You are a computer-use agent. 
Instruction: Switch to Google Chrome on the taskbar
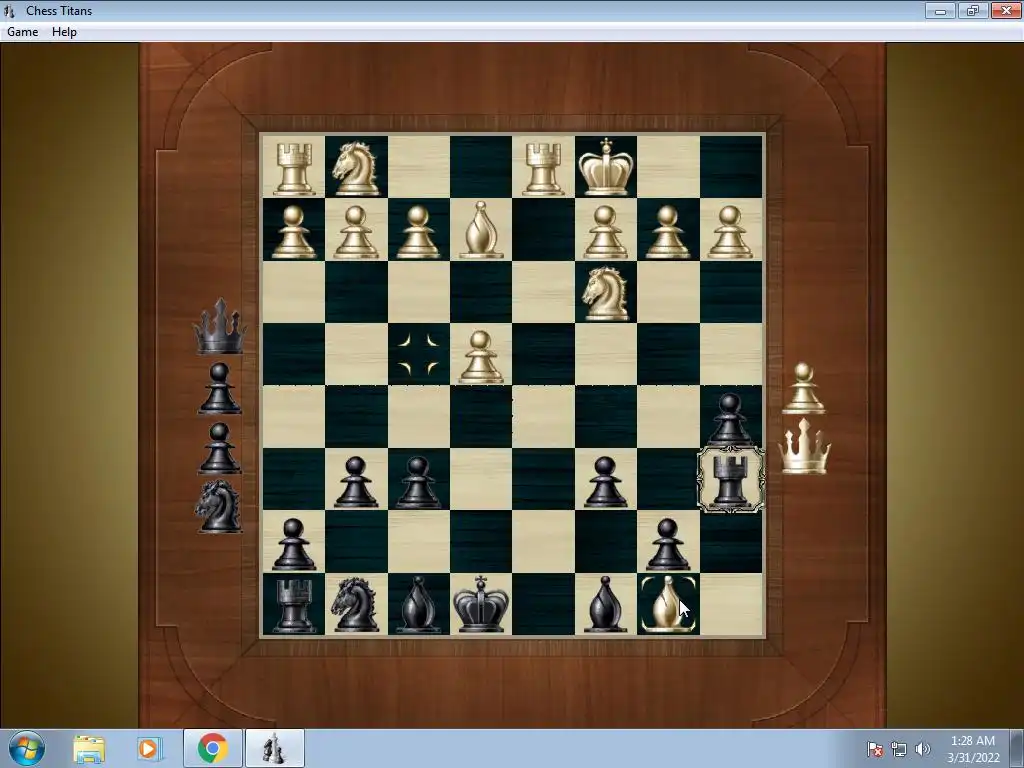click(x=212, y=748)
